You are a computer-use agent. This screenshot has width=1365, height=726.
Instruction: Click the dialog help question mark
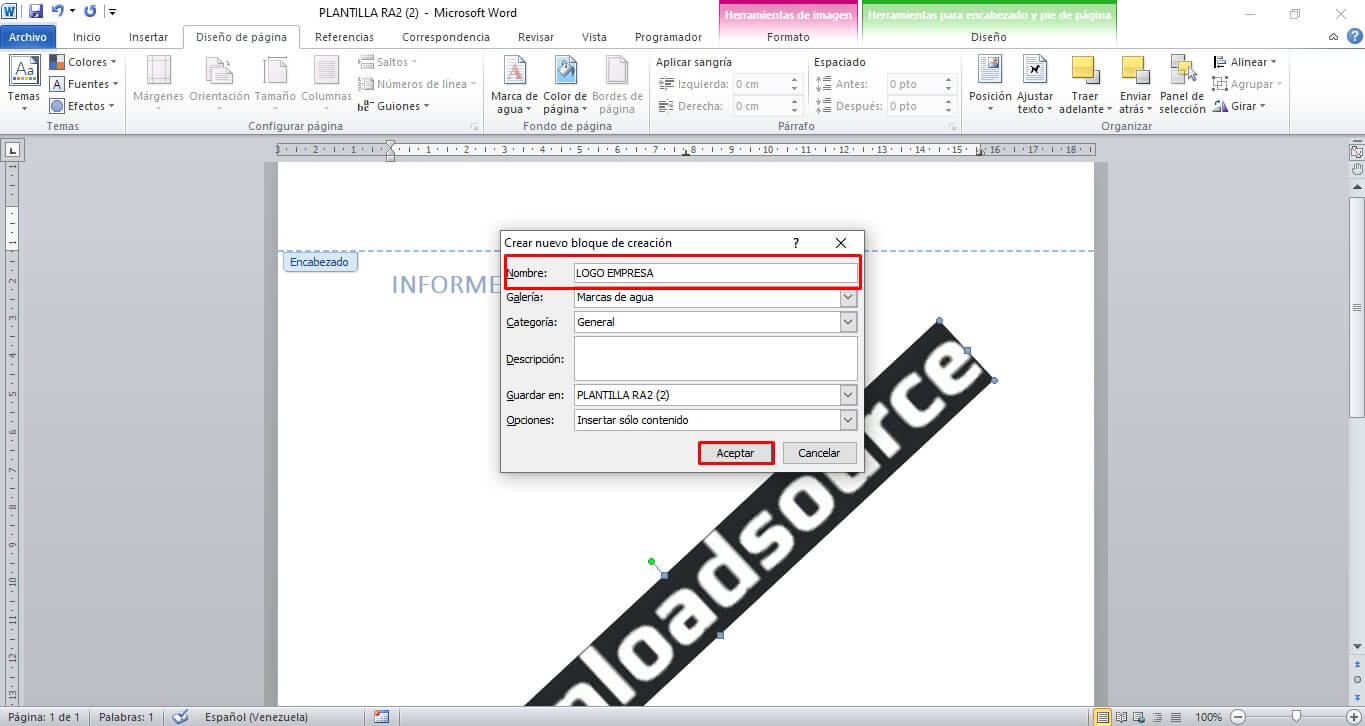796,243
